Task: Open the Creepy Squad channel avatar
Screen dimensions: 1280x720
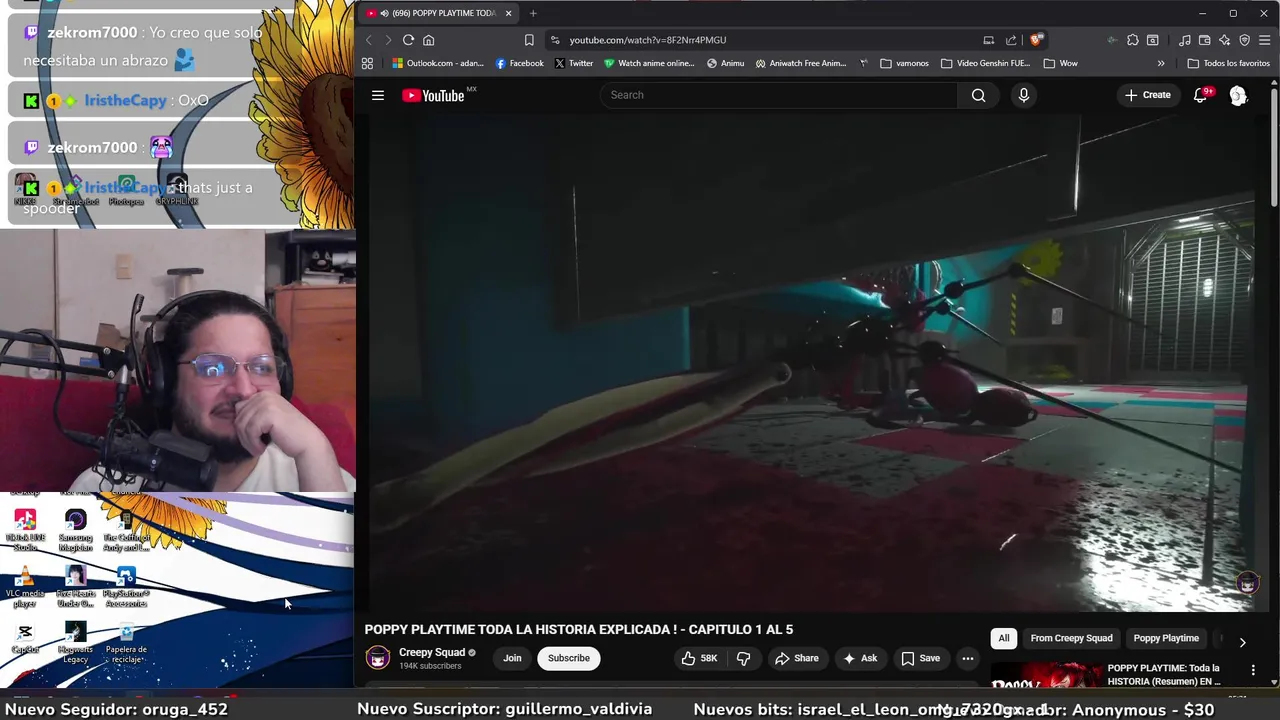Action: tap(377, 657)
